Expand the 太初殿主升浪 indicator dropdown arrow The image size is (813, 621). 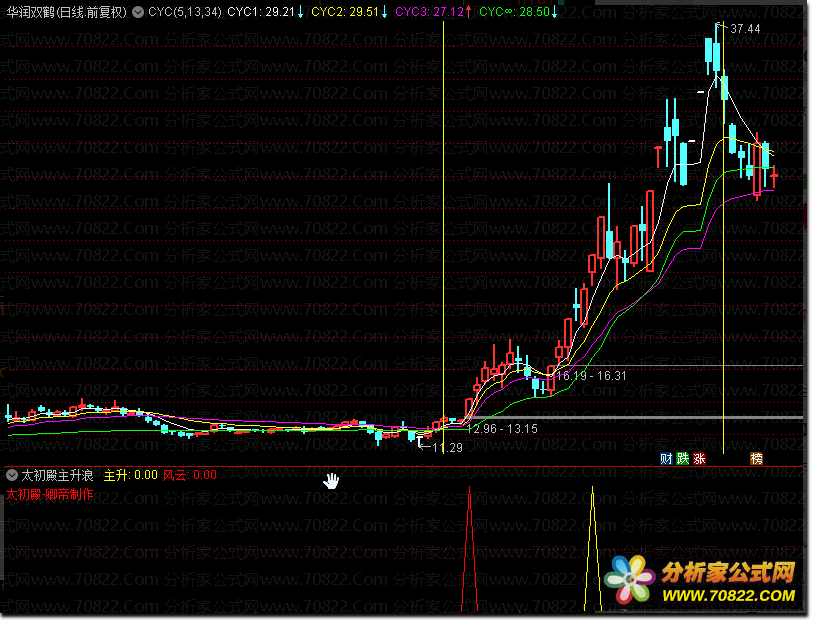click(x=12, y=474)
